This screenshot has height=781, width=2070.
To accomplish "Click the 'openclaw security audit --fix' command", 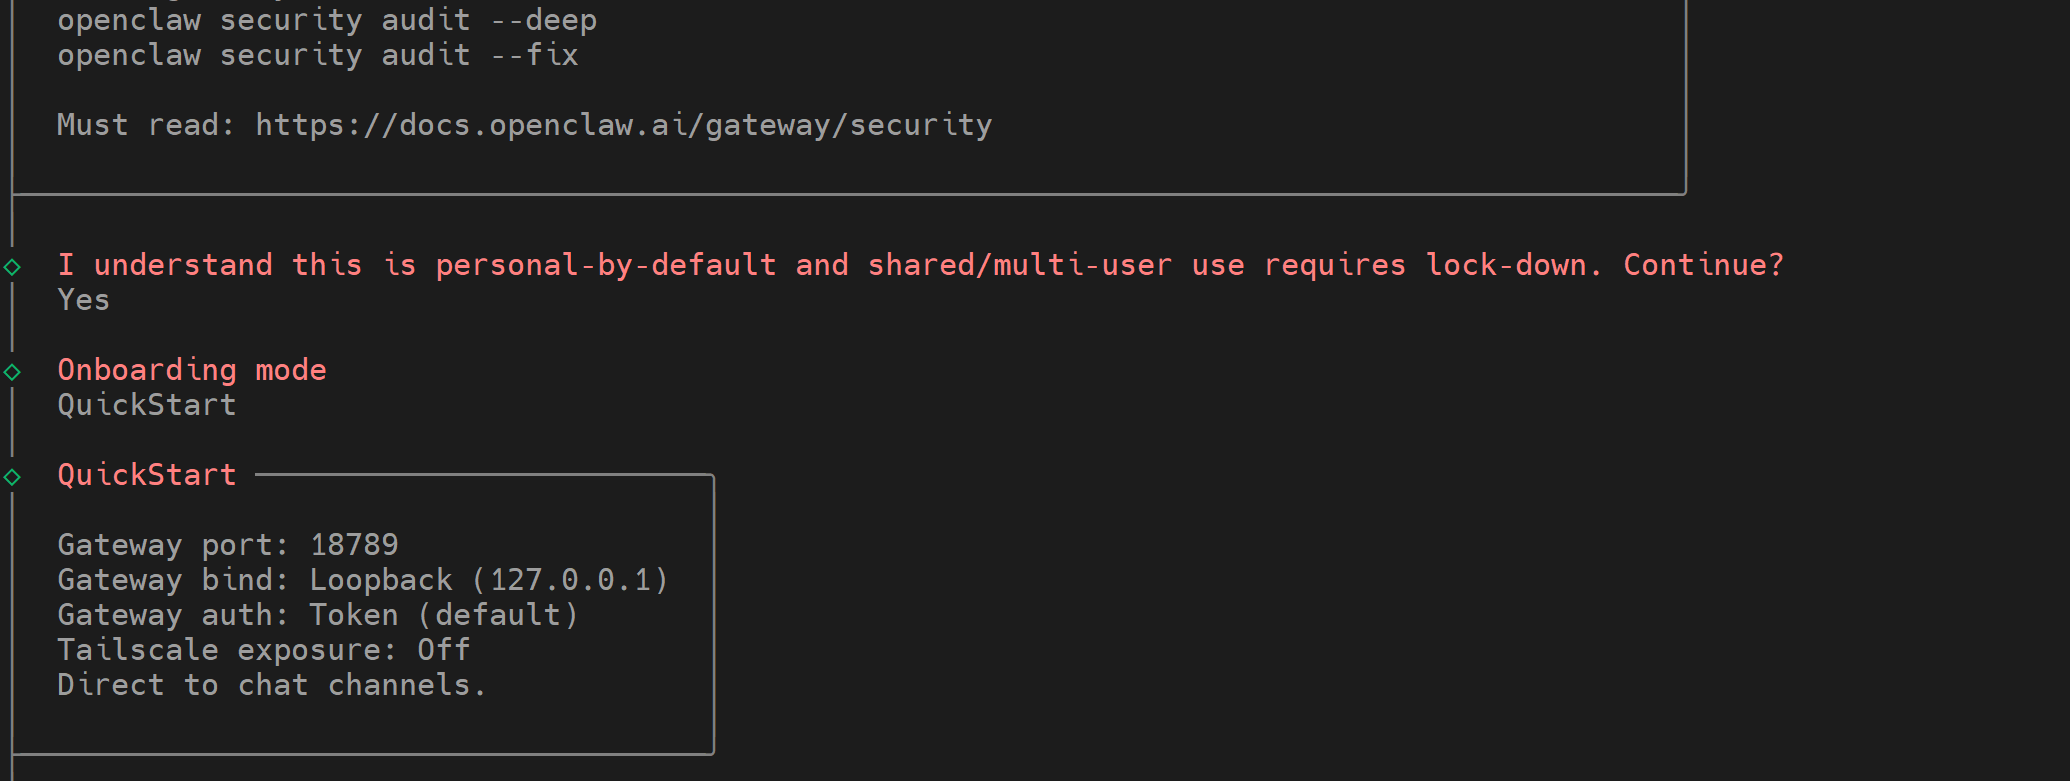I will pos(318,55).
